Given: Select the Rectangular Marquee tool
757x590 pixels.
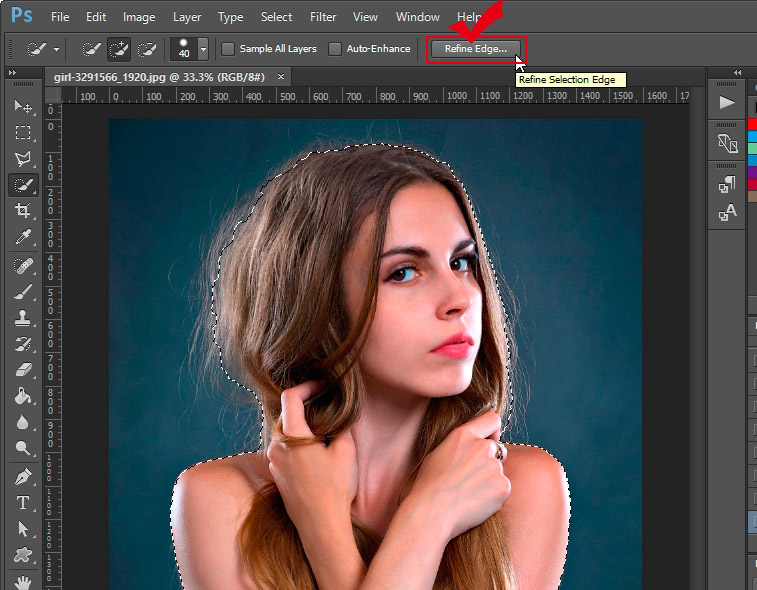Looking at the screenshot, I should click(23, 132).
